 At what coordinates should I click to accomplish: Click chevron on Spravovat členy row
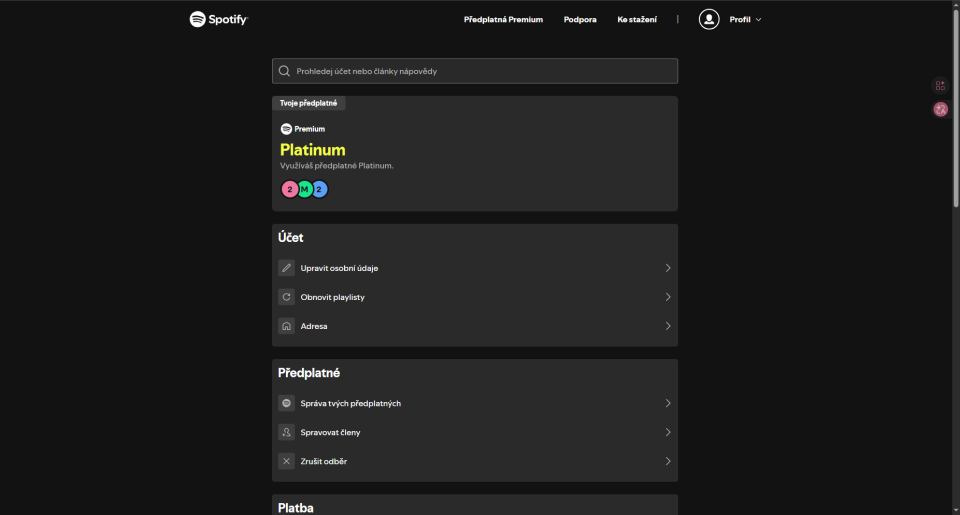(668, 432)
